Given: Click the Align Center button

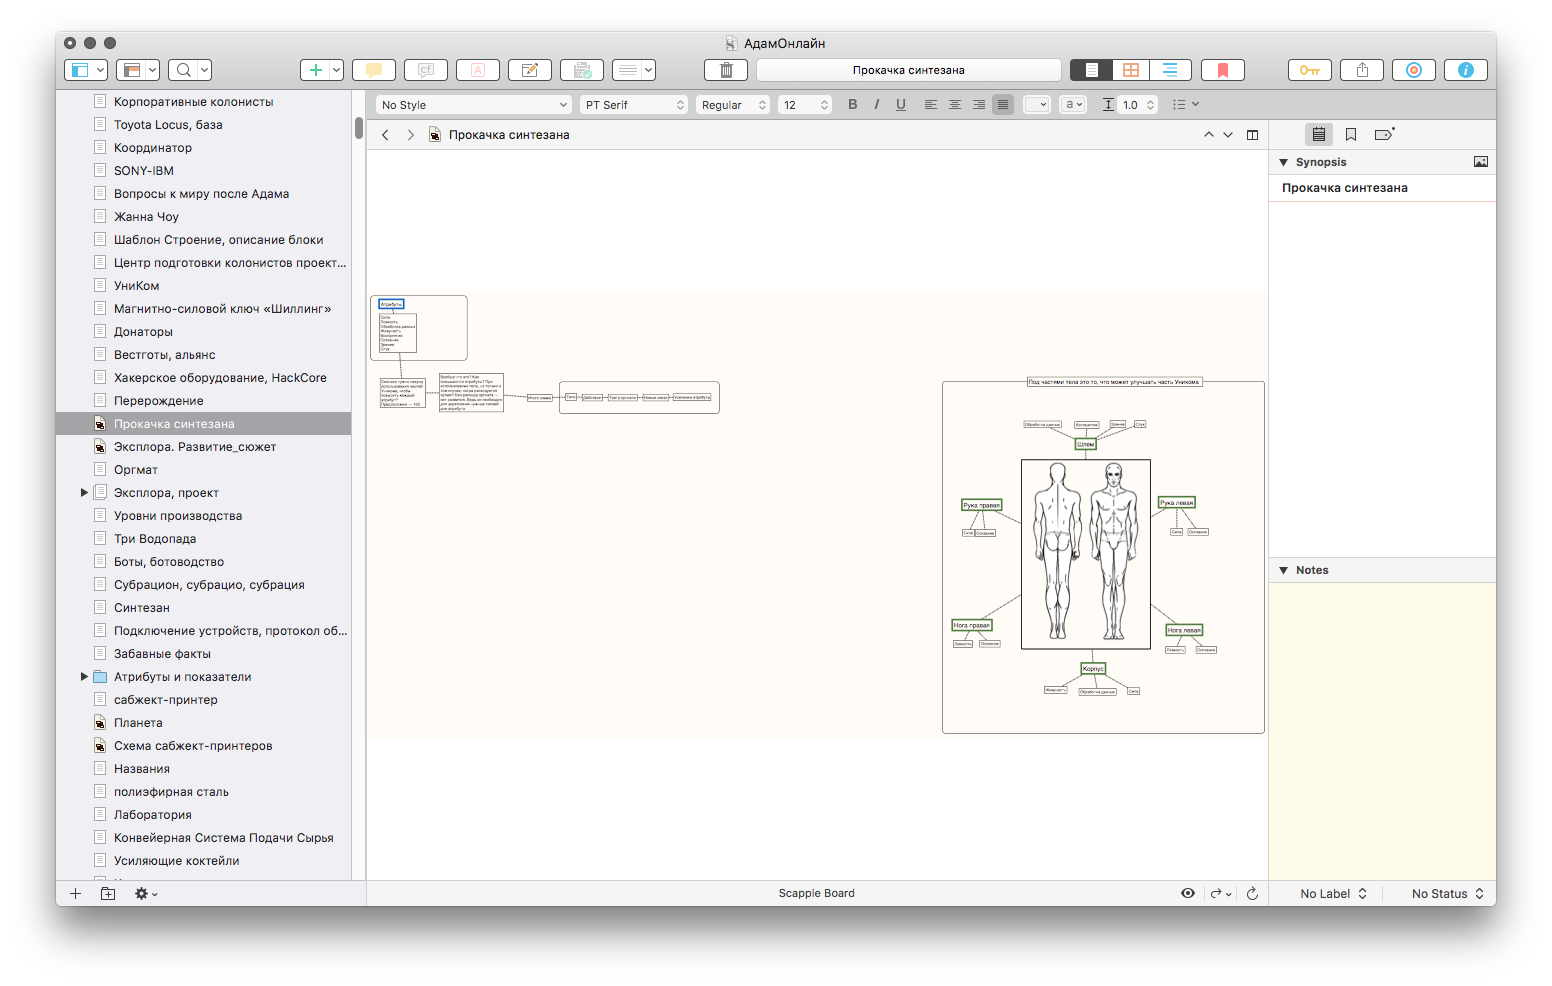Looking at the screenshot, I should [x=955, y=105].
